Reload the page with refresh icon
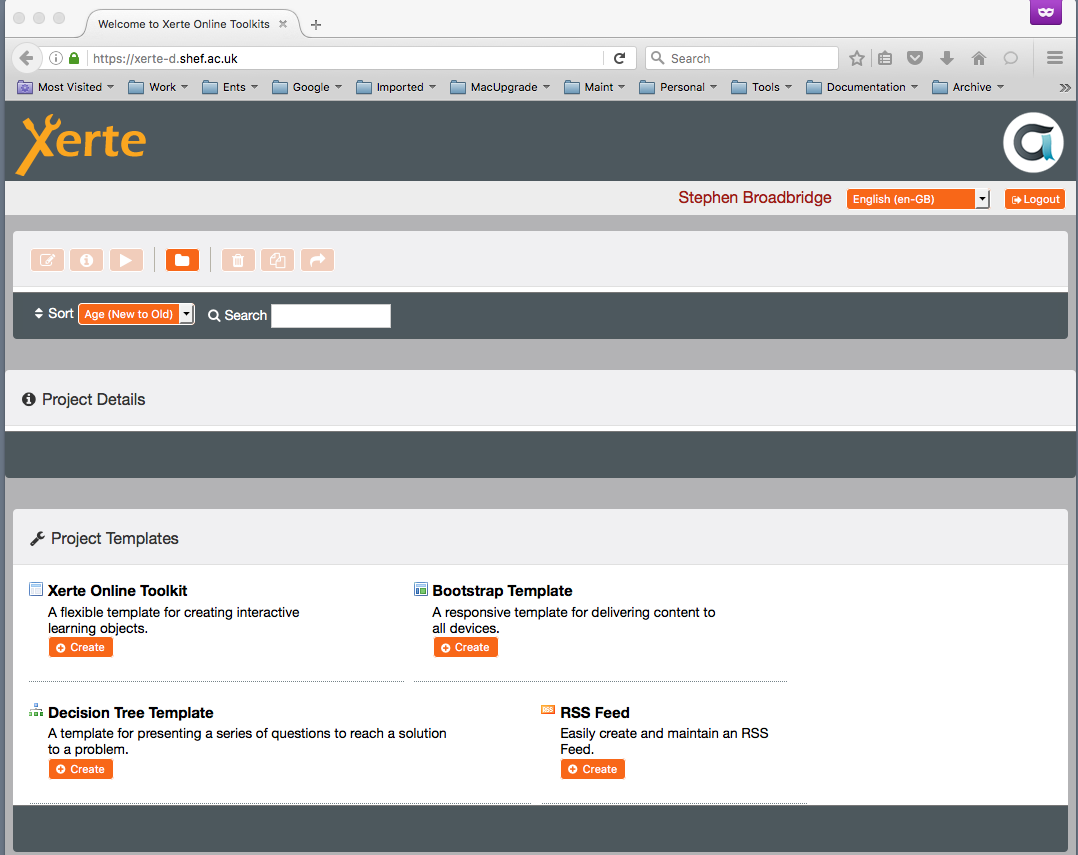The image size is (1078, 855). 619,58
